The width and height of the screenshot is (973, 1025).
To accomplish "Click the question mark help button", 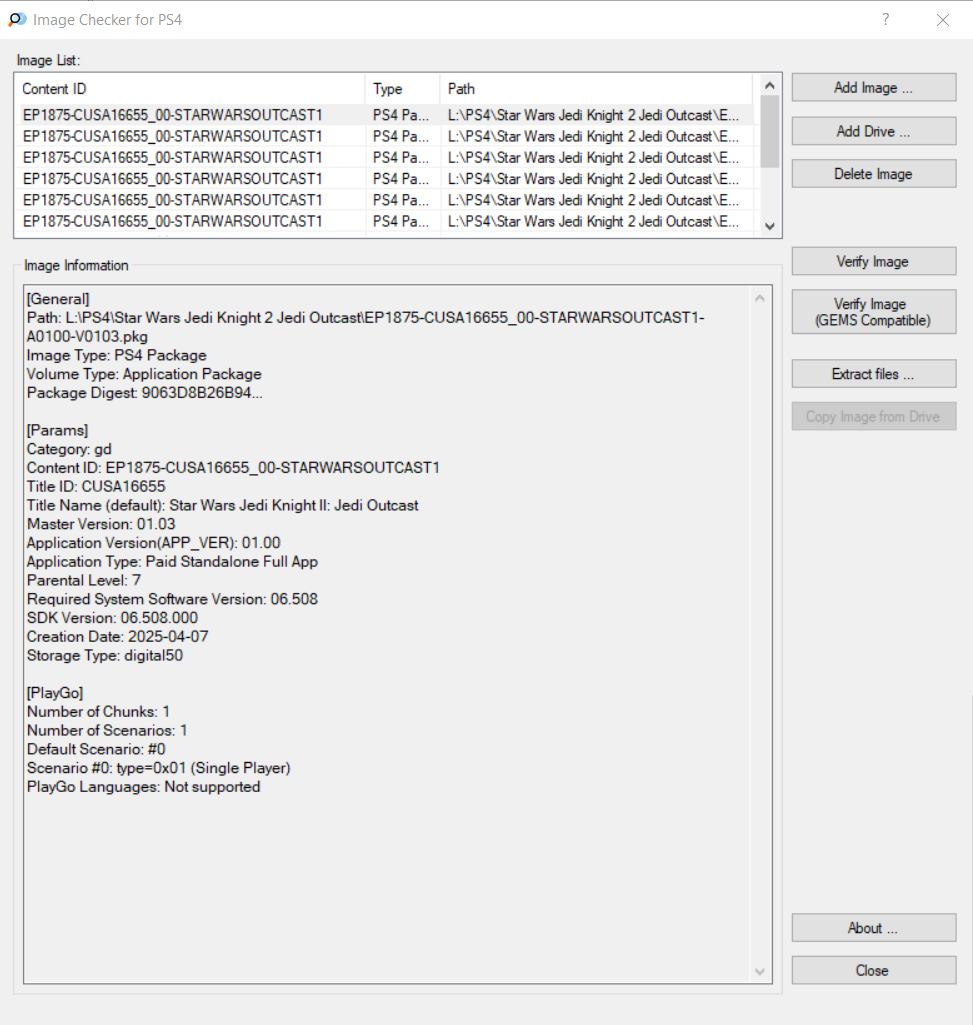I will point(885,19).
